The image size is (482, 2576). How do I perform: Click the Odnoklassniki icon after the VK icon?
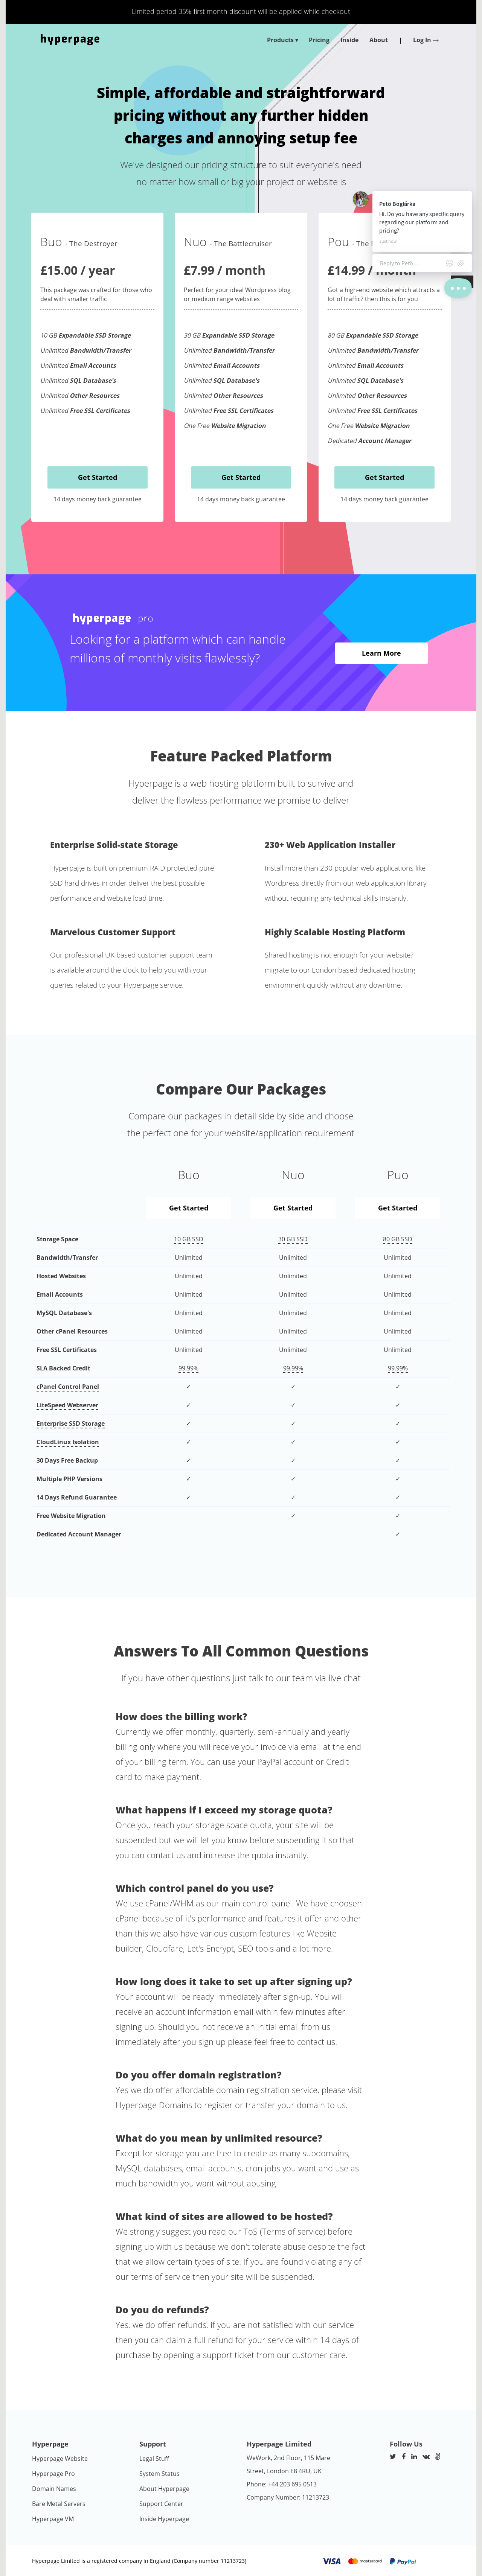pos(438,2457)
